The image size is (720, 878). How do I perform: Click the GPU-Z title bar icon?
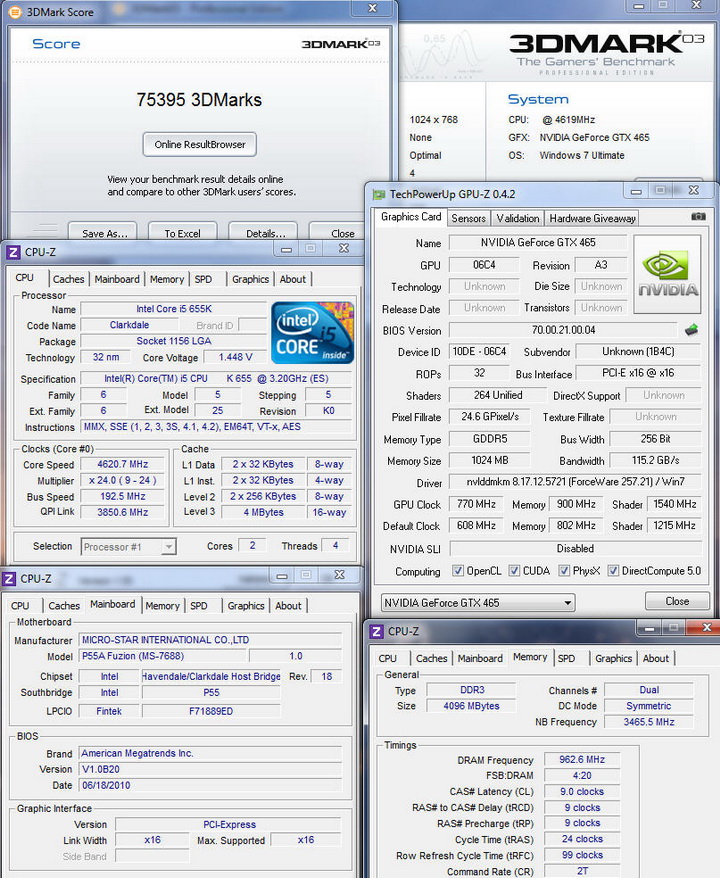pyautogui.click(x=379, y=194)
